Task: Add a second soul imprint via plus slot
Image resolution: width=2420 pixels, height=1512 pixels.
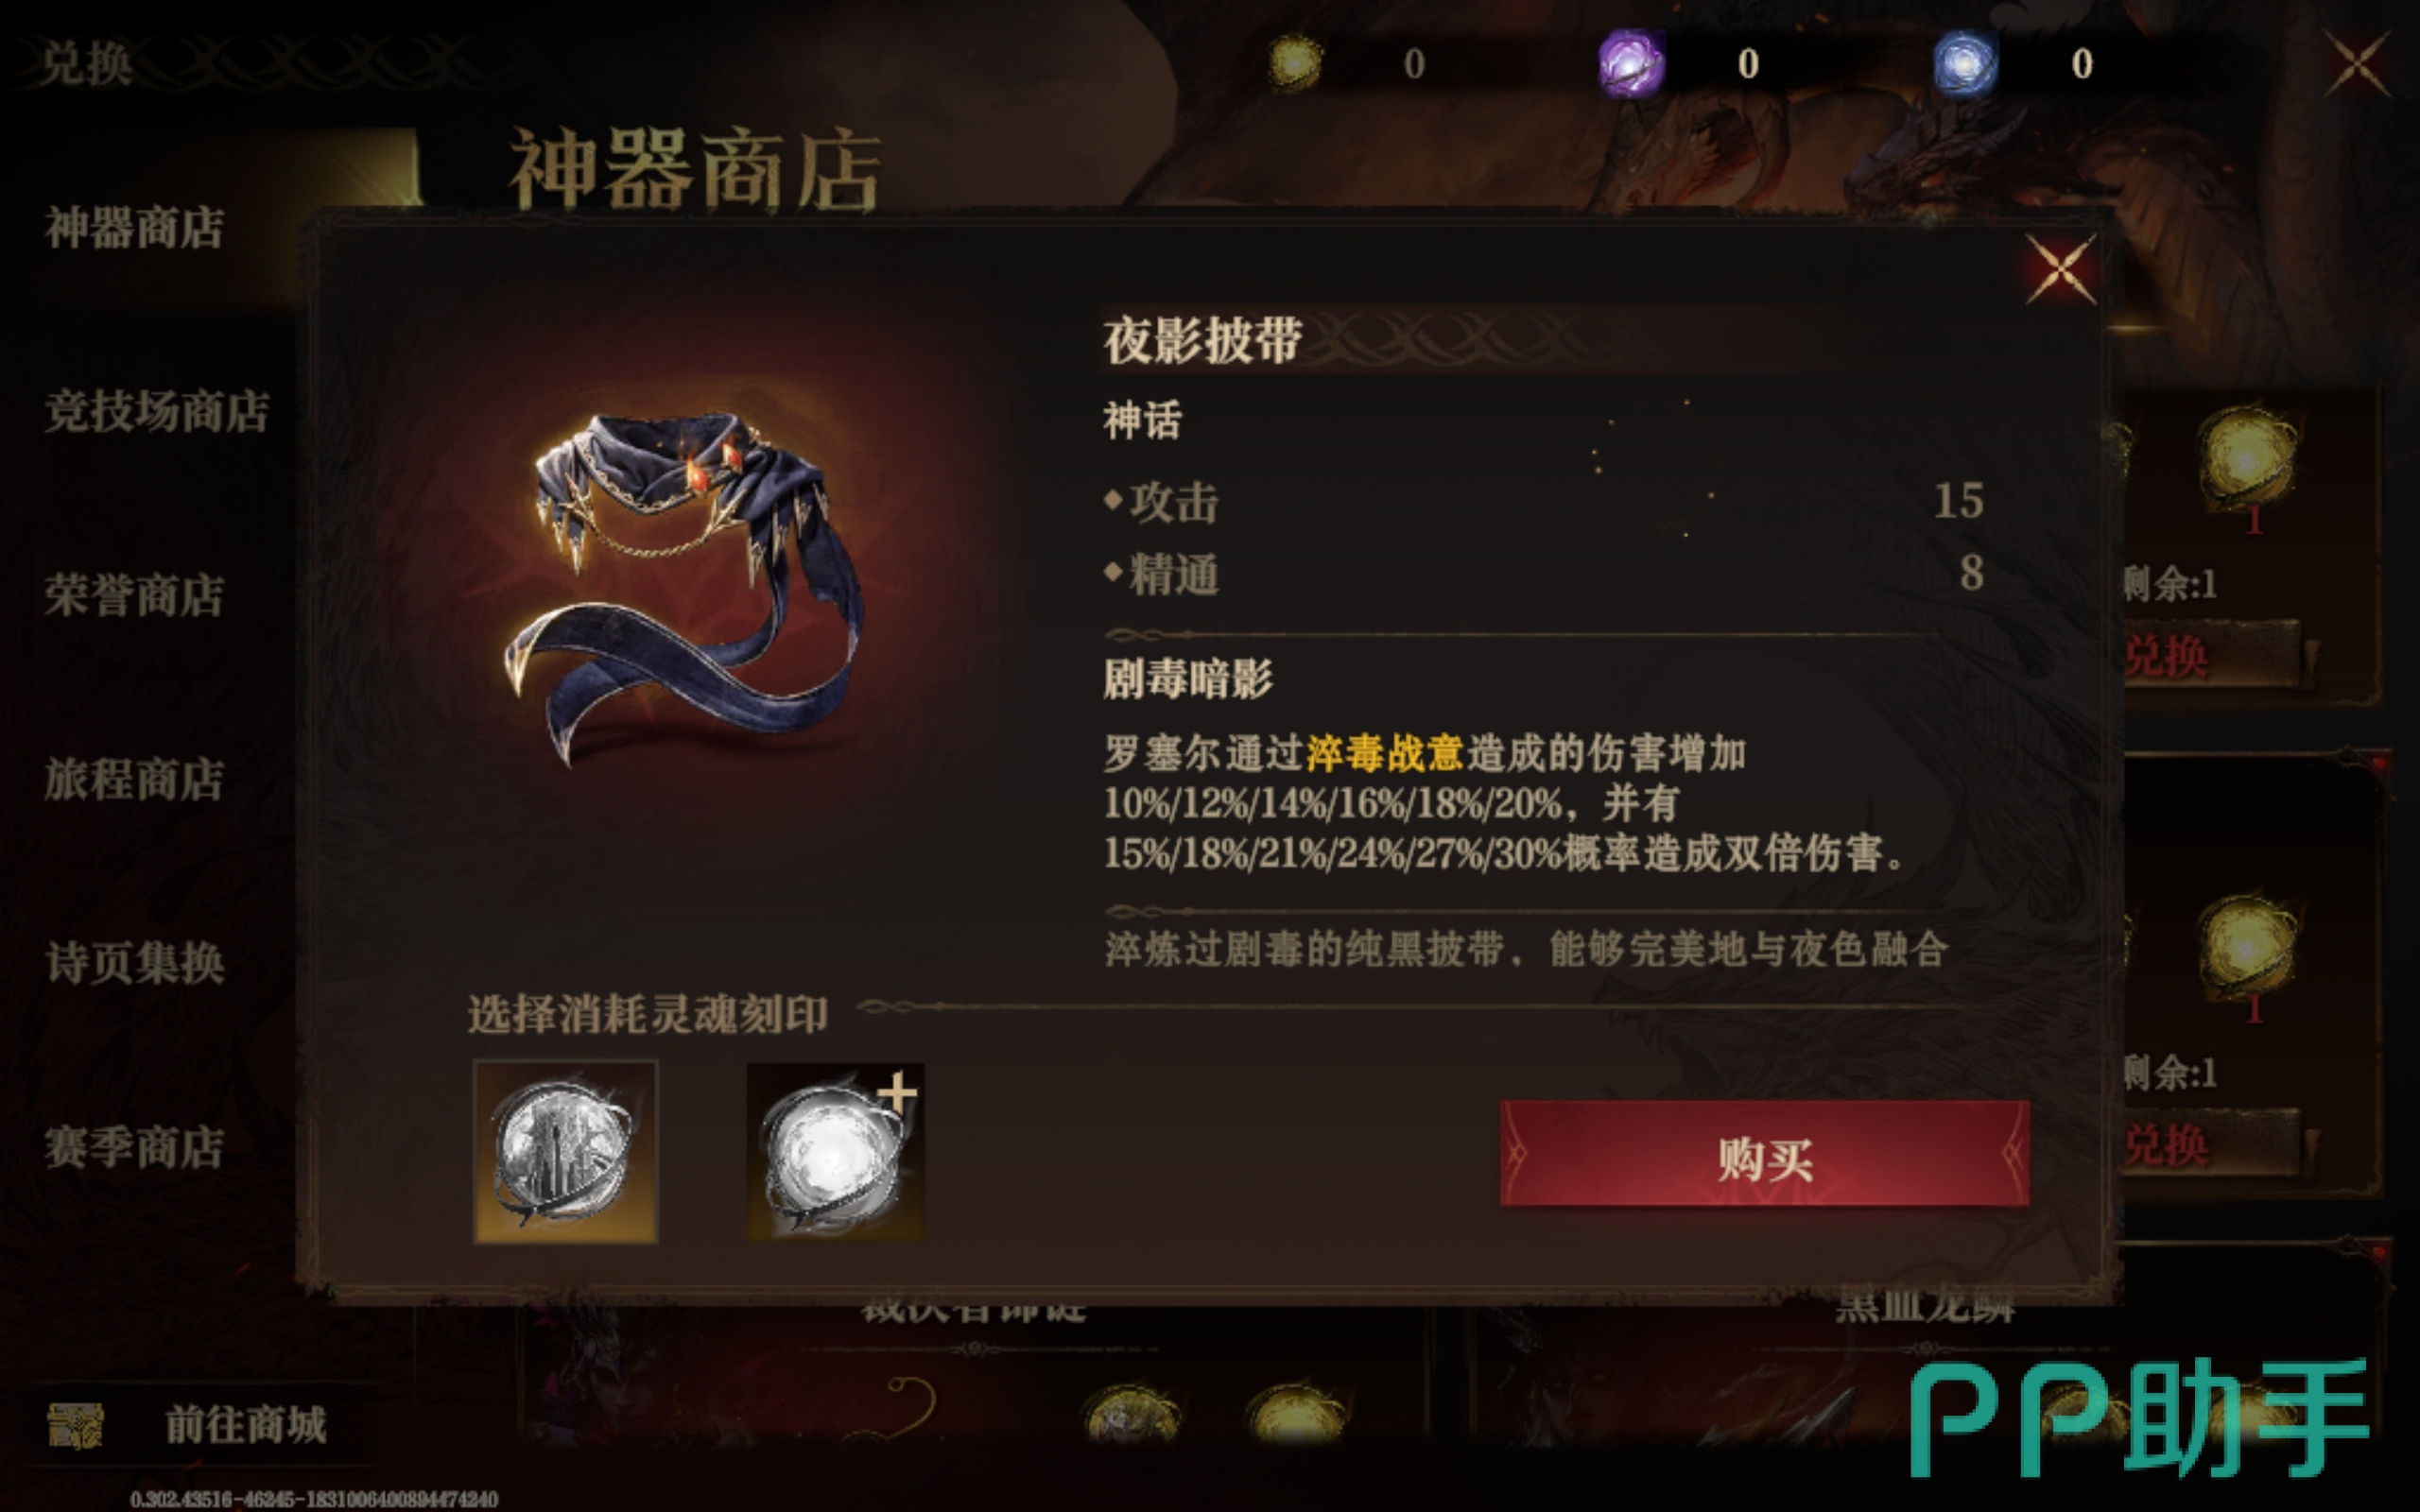Action: (x=836, y=1151)
